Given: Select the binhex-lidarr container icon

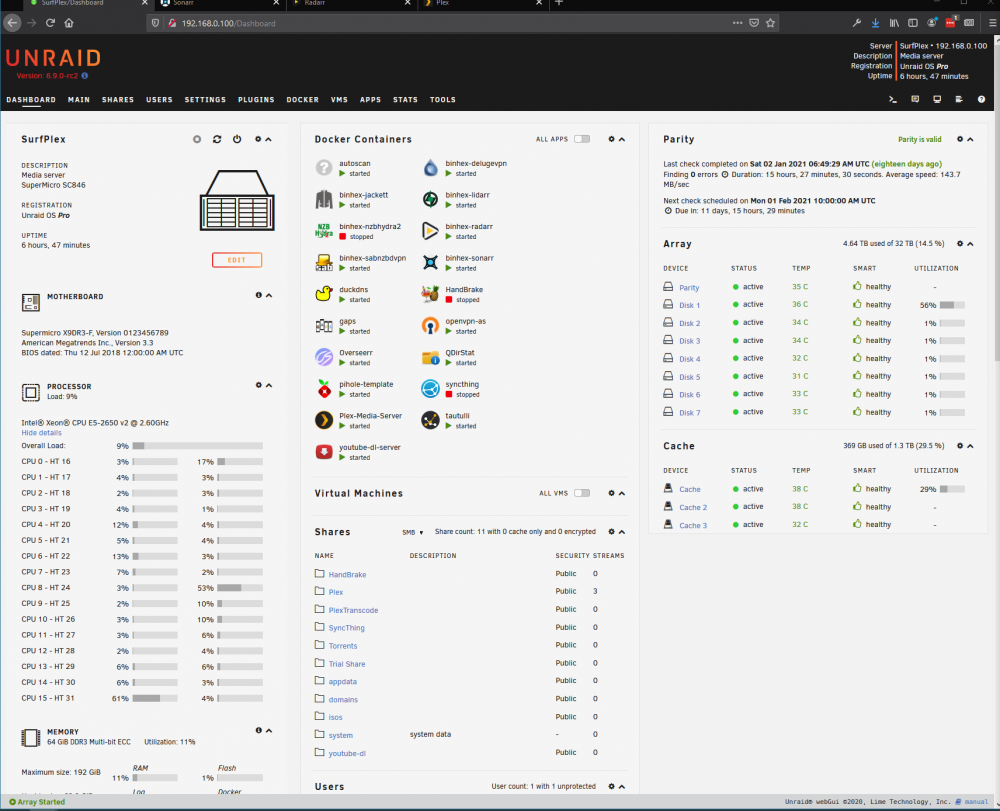Looking at the screenshot, I should click(x=430, y=200).
